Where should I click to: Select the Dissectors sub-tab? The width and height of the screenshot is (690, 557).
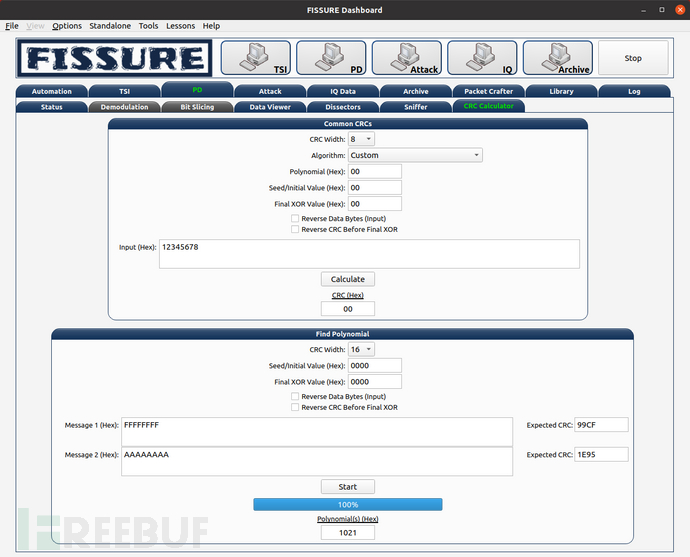[343, 107]
